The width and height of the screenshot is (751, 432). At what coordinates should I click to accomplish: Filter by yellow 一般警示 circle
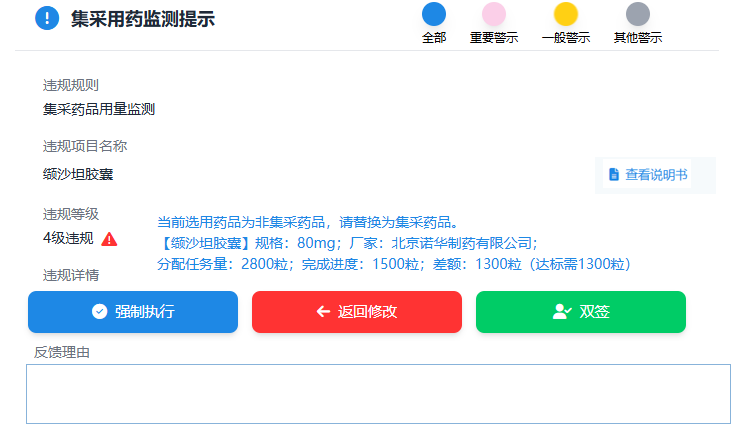566,14
